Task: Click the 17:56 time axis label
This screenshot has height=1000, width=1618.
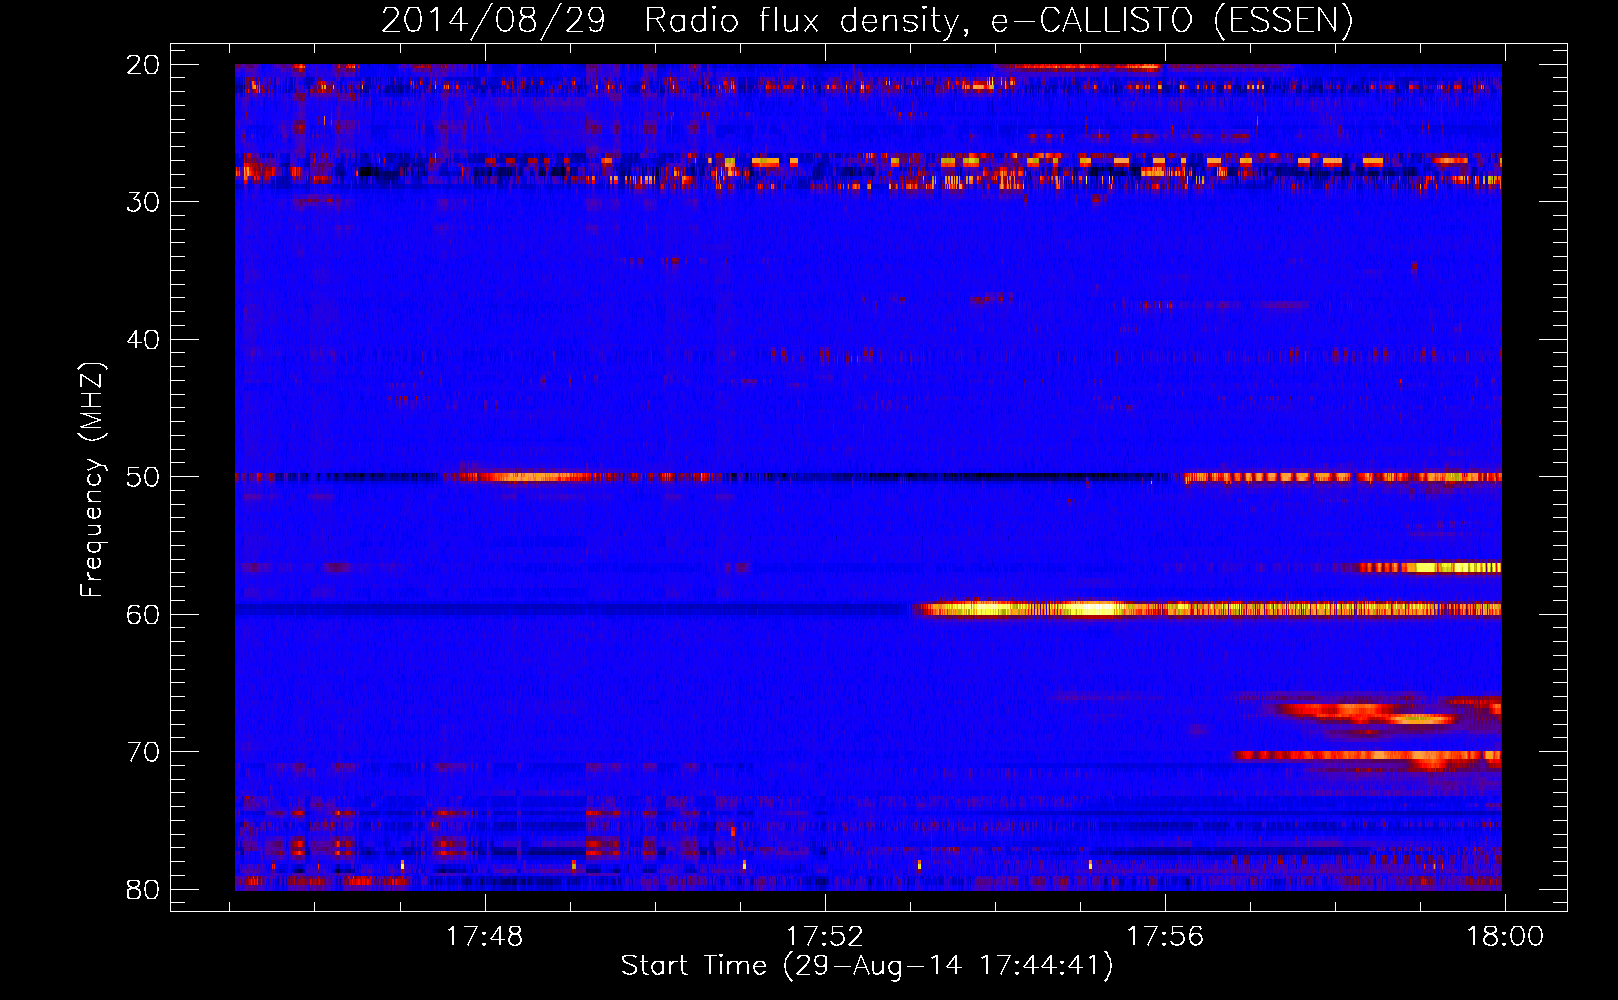Action: [1165, 937]
